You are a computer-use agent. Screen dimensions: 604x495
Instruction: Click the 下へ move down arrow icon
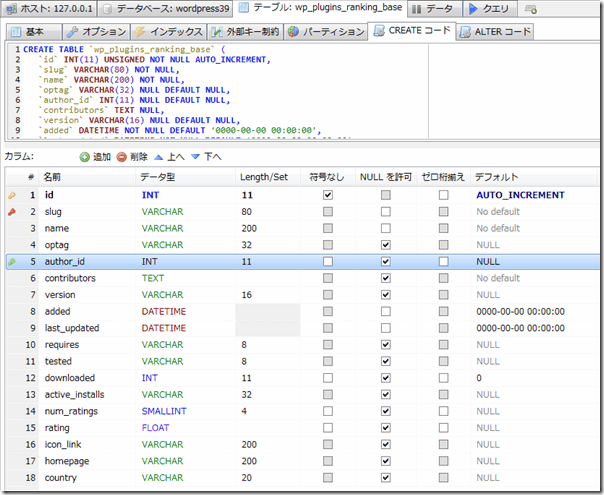click(196, 157)
